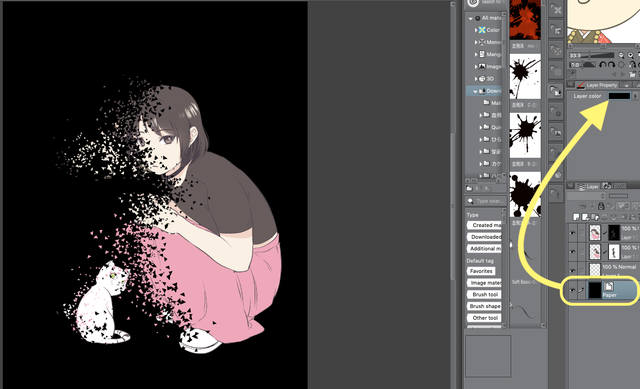Screen dimensions: 640x389
Task: Hide the top masked layer via eye icon
Action: pos(572,233)
